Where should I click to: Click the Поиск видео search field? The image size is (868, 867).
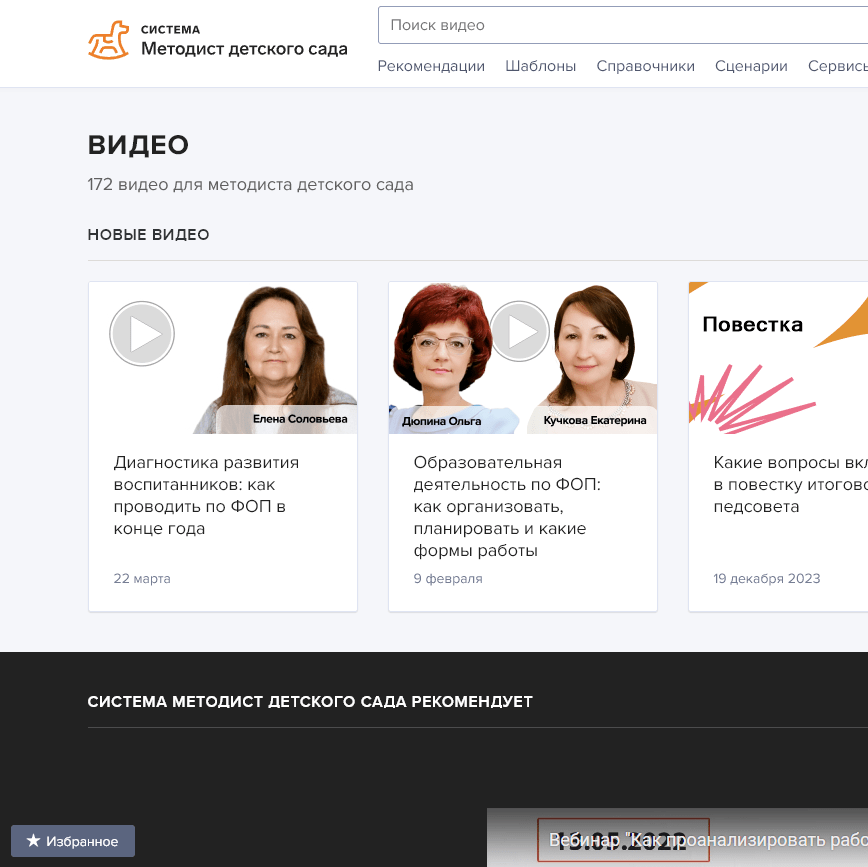(x=623, y=25)
